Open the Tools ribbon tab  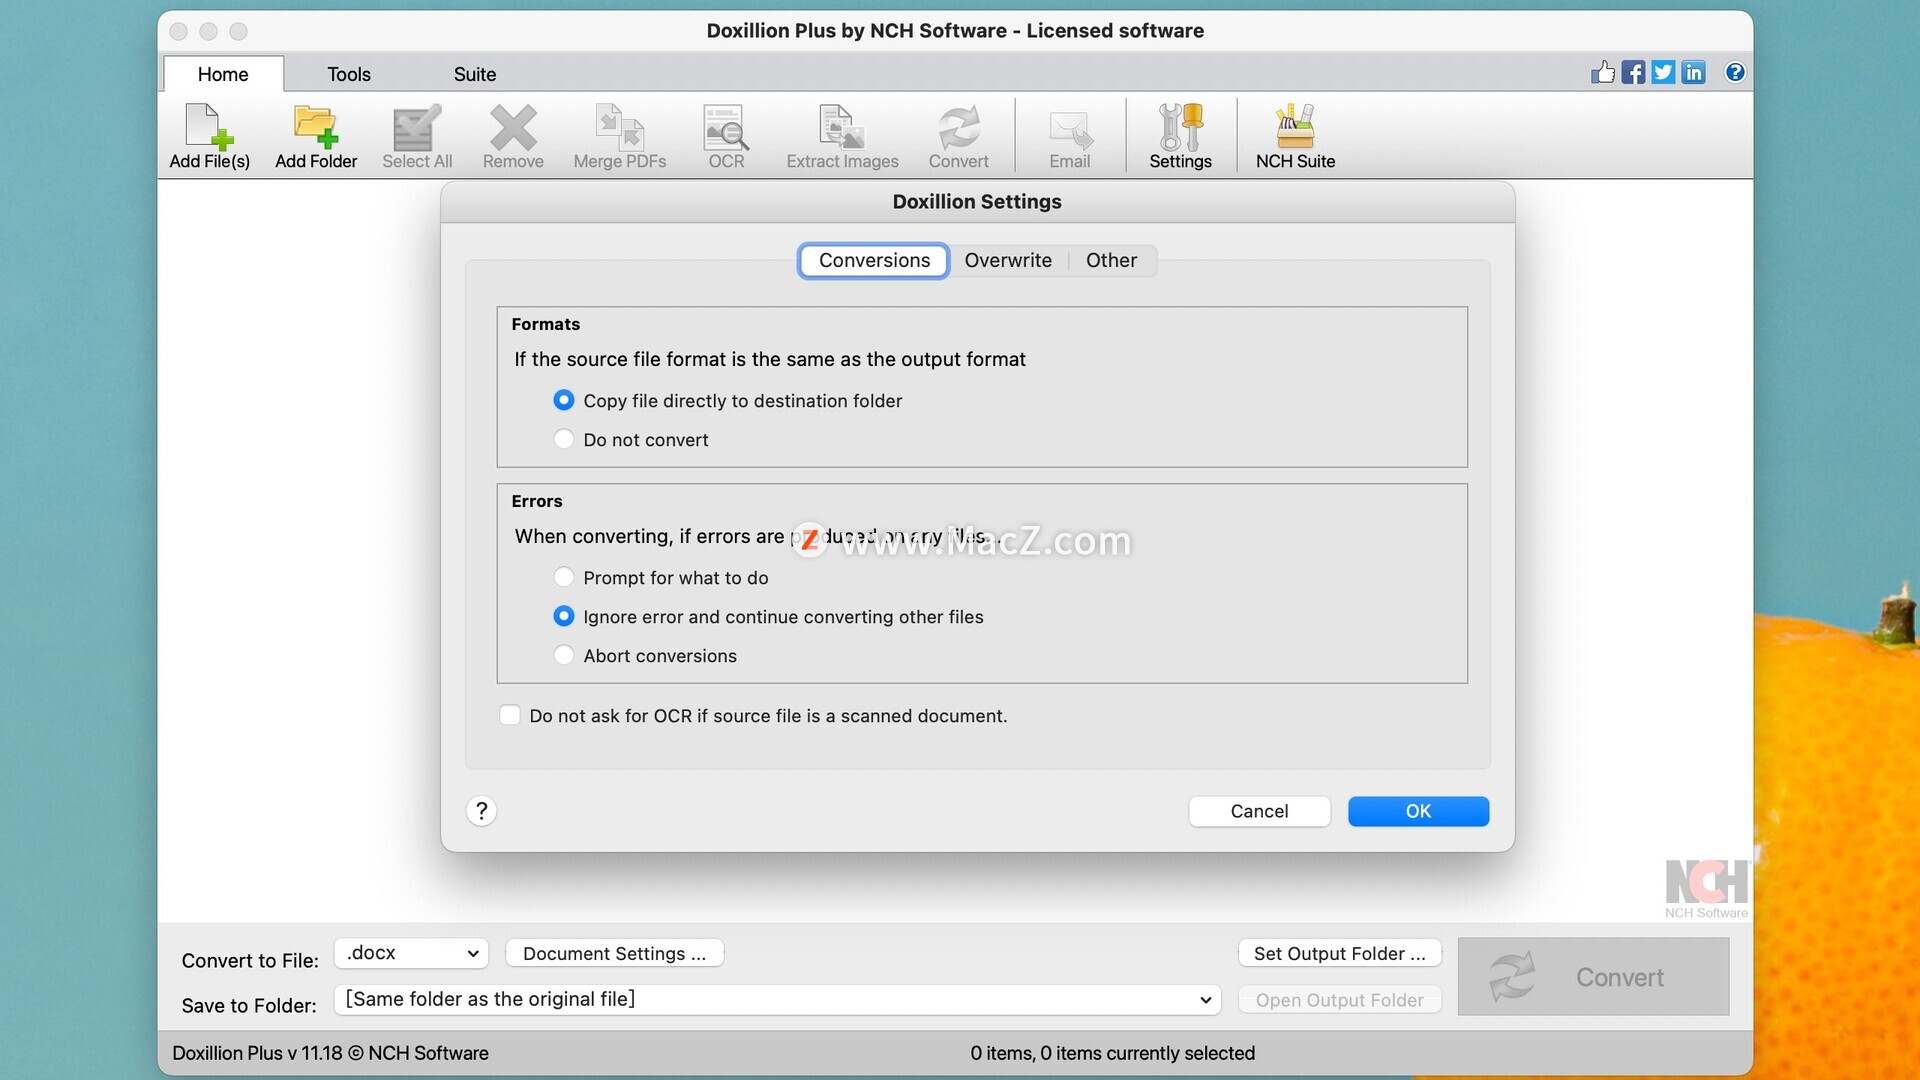(x=349, y=74)
